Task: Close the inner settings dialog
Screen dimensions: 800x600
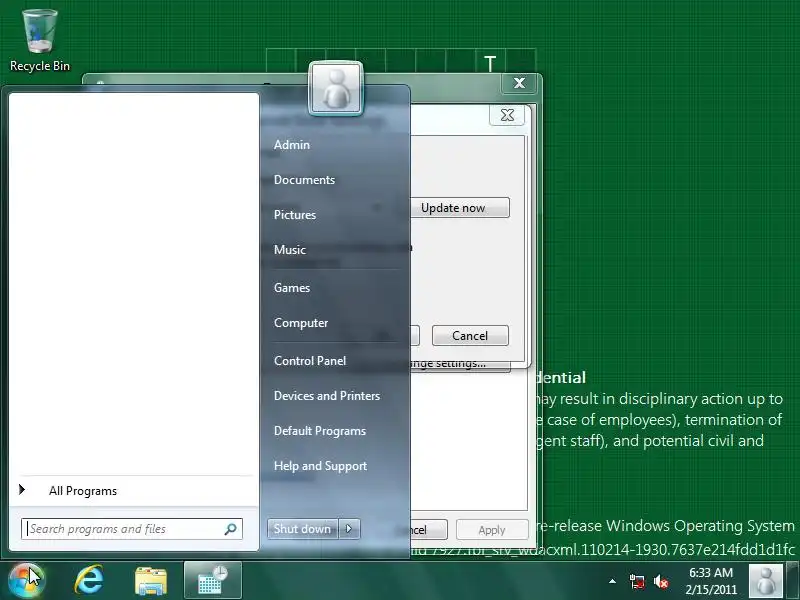Action: [x=507, y=115]
